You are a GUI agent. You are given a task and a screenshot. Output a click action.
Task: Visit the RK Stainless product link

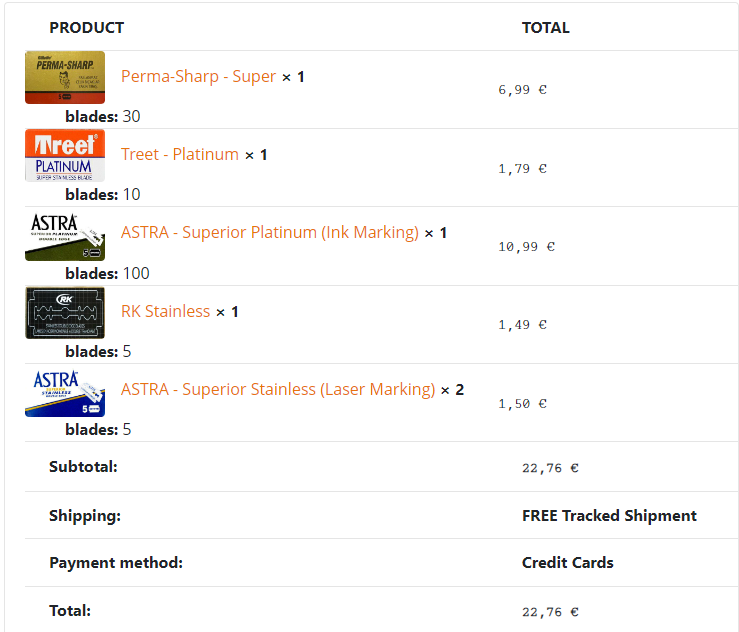tap(166, 312)
